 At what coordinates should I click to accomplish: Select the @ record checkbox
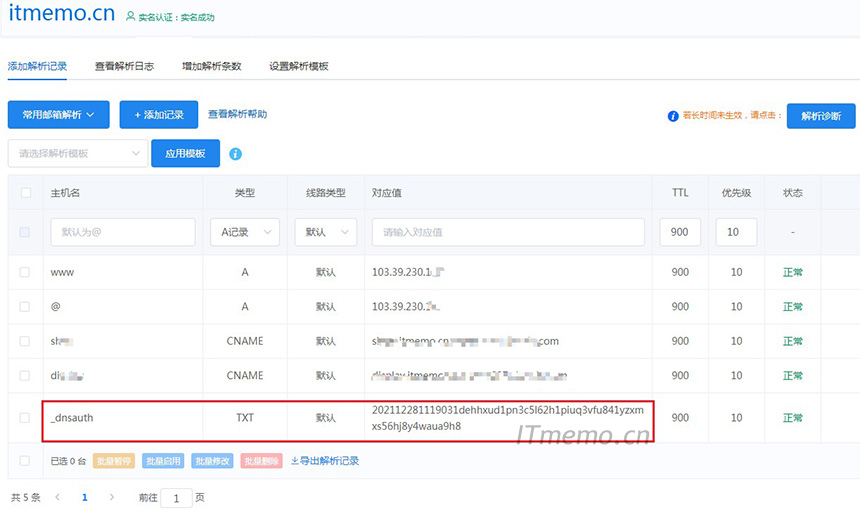point(25,307)
